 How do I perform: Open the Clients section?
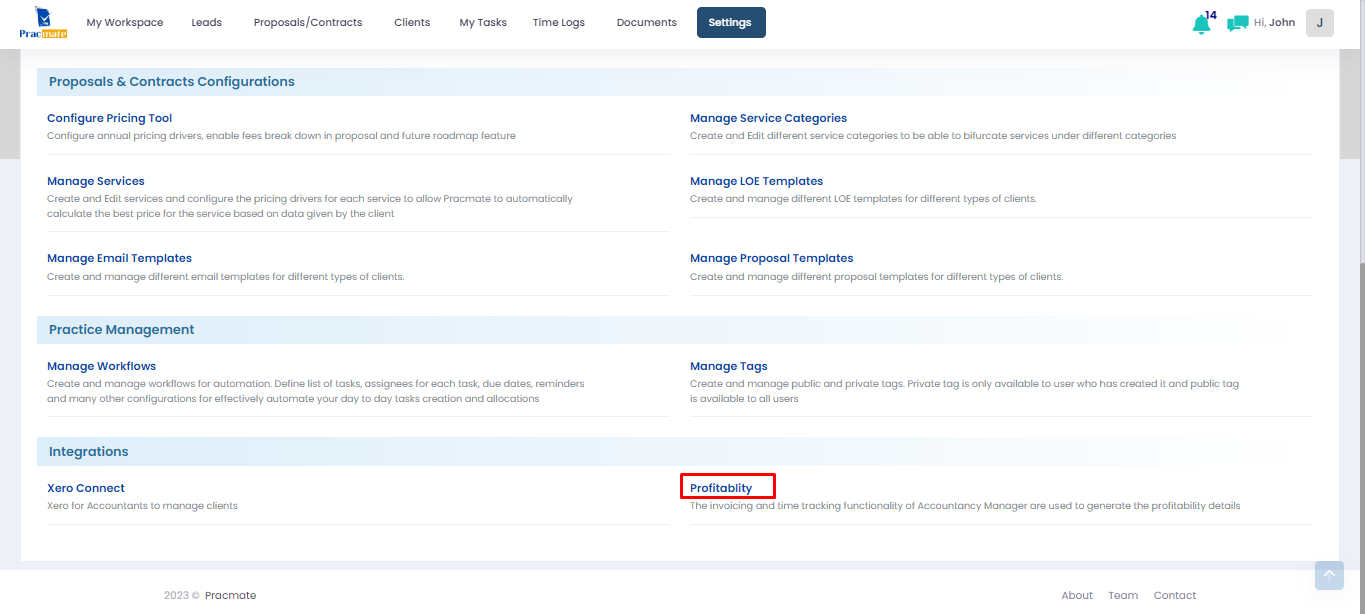412,22
